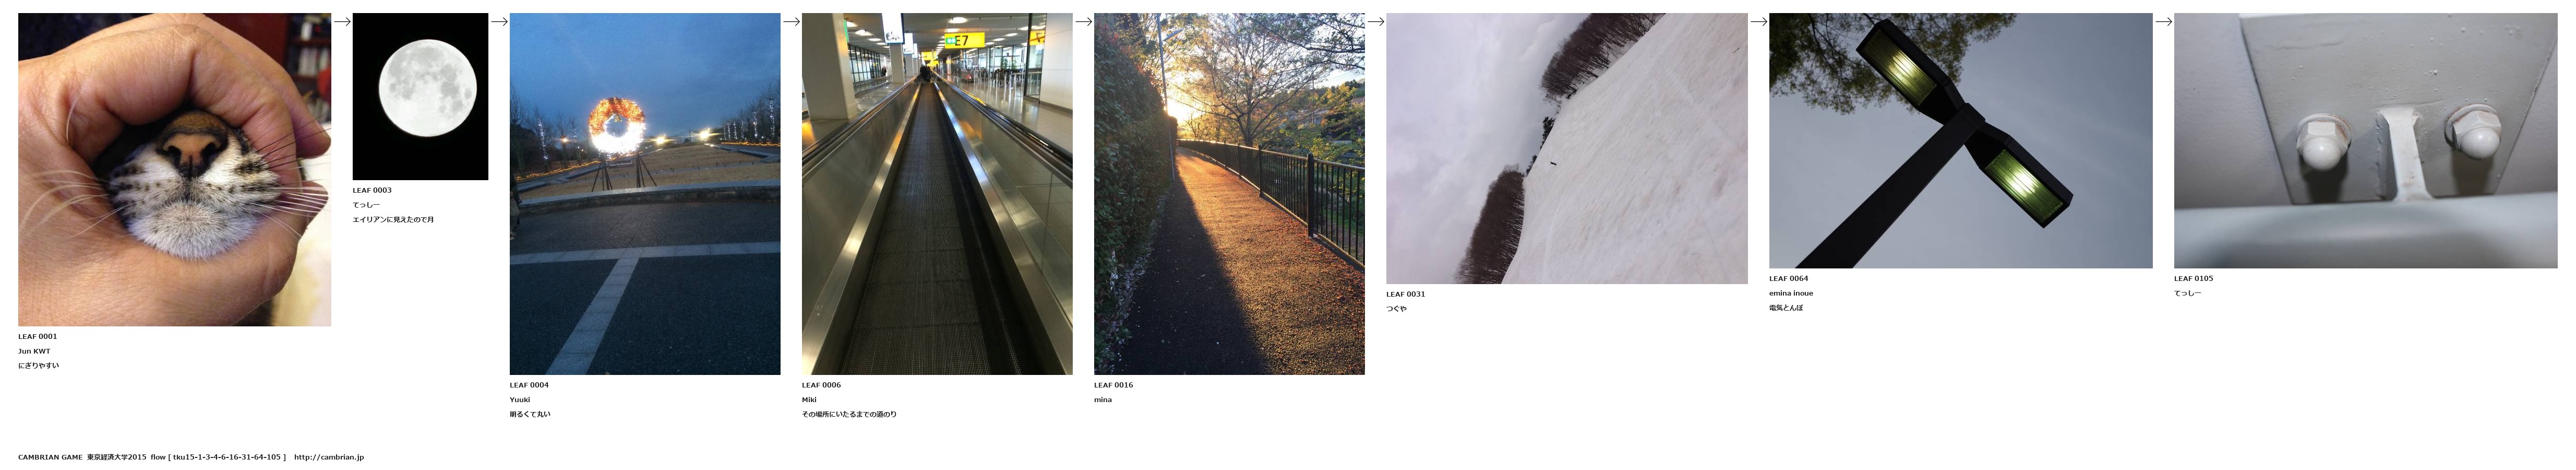Screen dimensions: 2576x470
Task: Open the illuminated wreath photo
Action: tap(645, 194)
